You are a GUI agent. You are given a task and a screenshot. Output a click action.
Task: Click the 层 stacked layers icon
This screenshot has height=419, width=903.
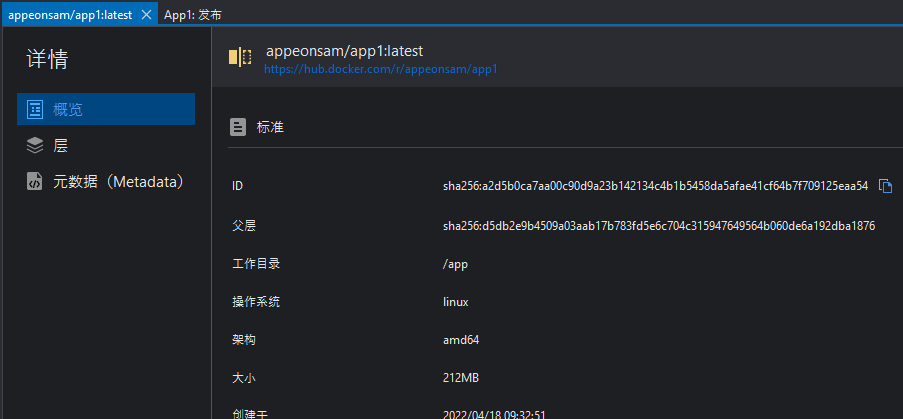pyautogui.click(x=35, y=146)
